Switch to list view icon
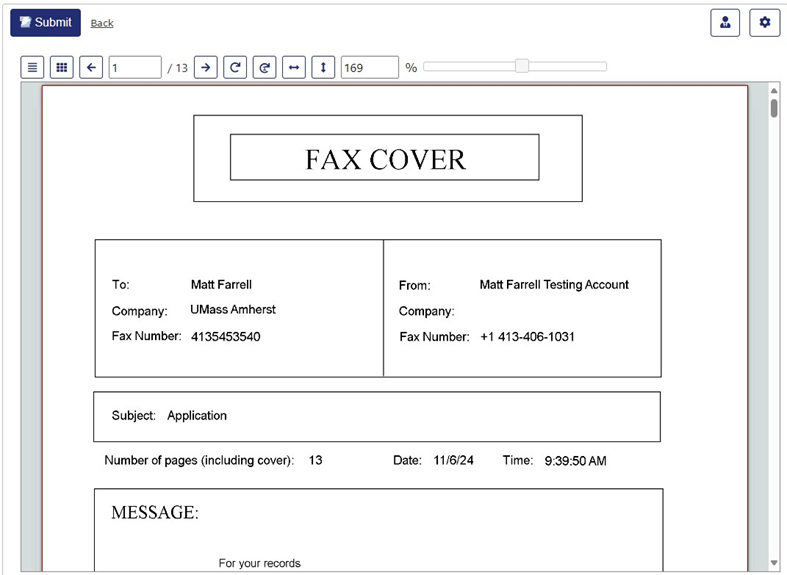787x575 pixels. 32,67
